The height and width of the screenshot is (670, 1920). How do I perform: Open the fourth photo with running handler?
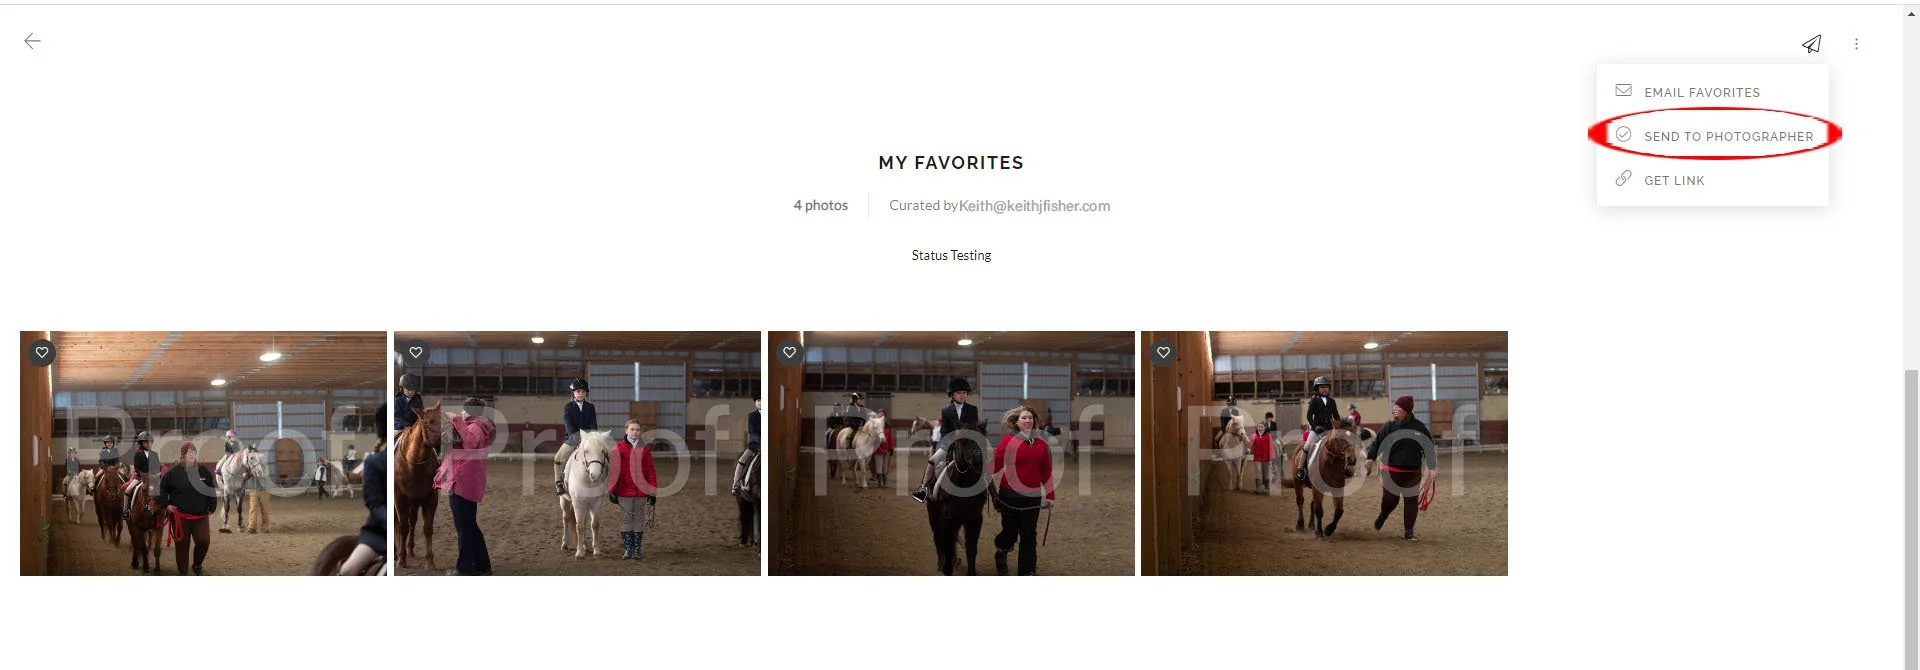pyautogui.click(x=1324, y=454)
